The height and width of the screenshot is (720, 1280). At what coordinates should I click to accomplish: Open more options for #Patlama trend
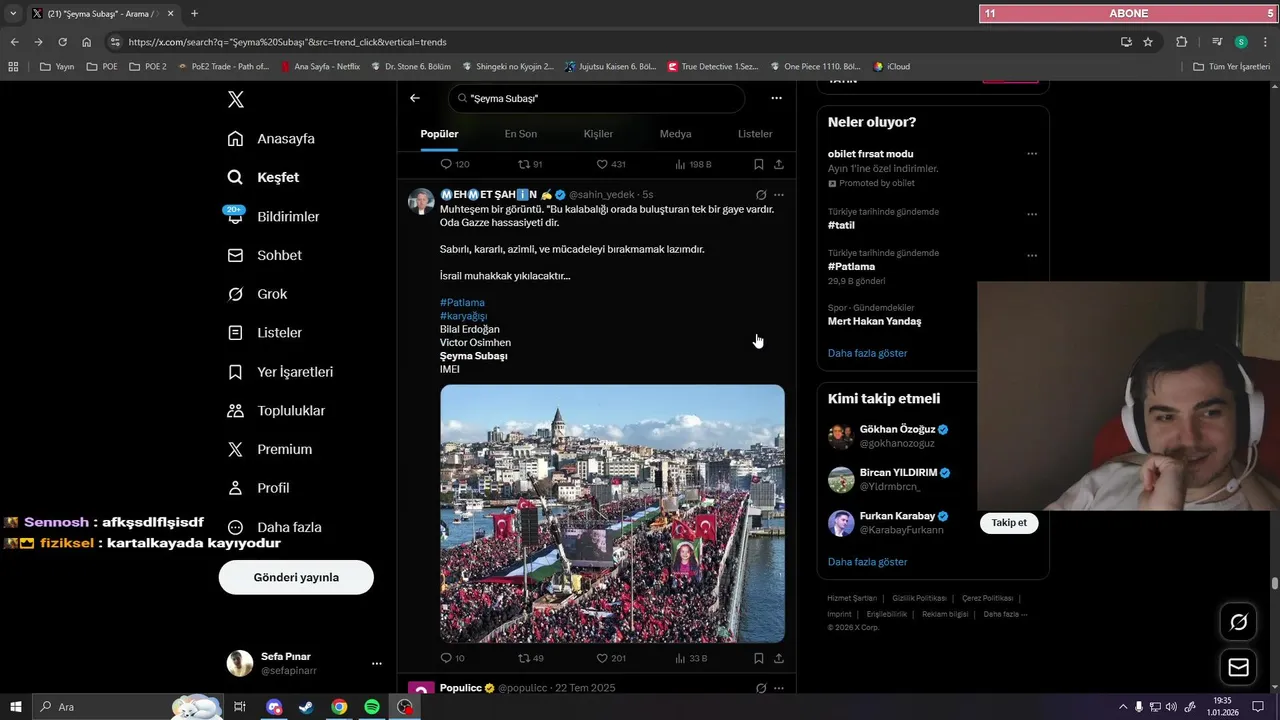pyautogui.click(x=1032, y=256)
